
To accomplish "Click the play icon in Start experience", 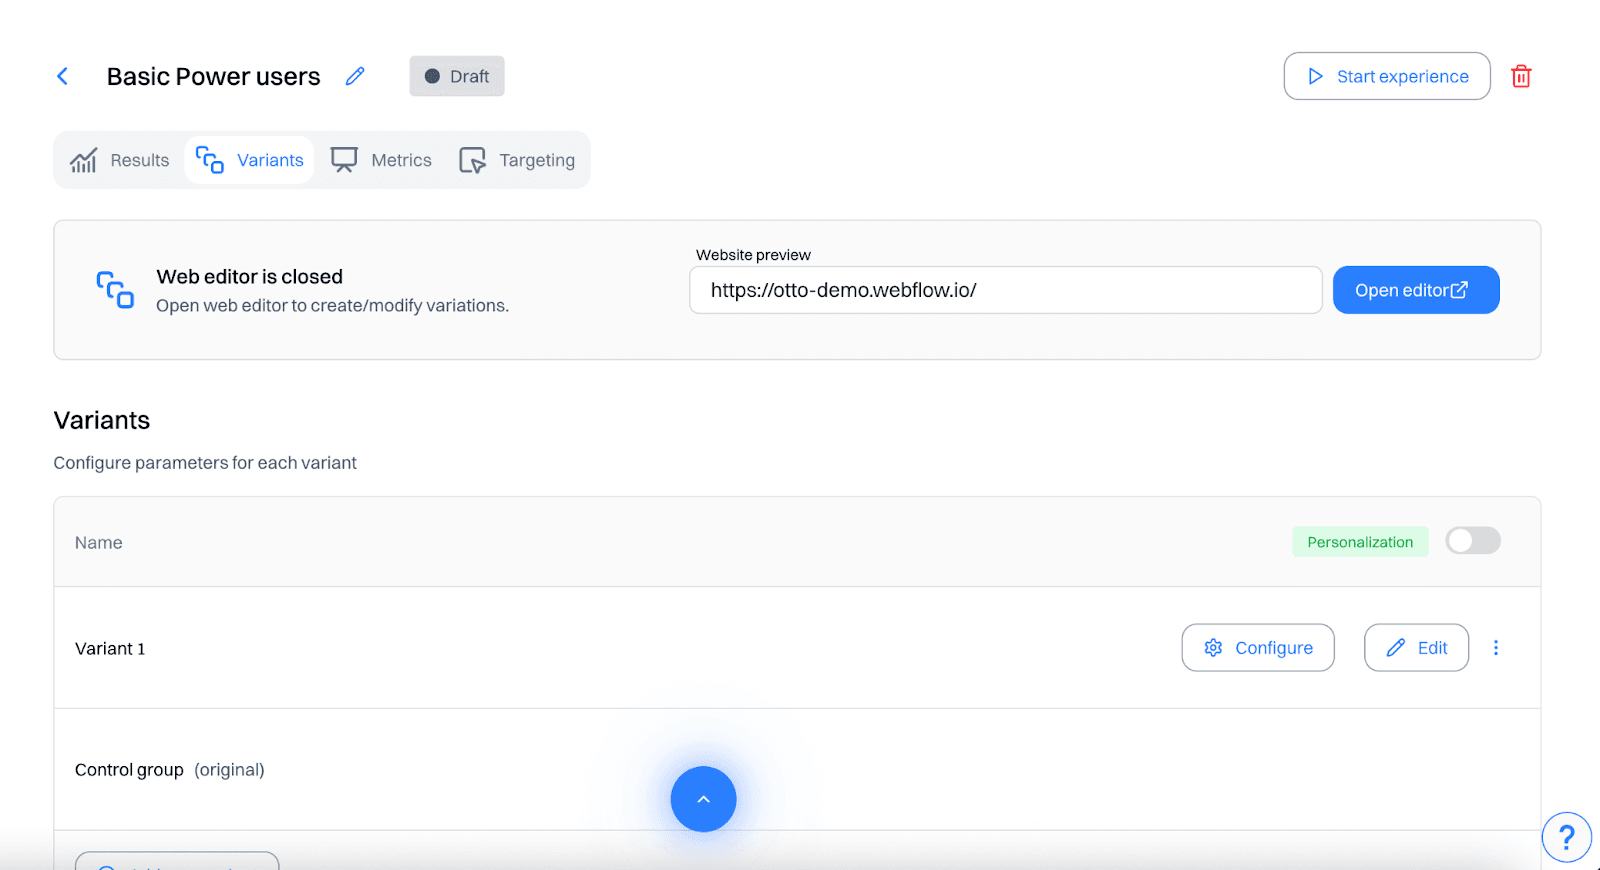I will (x=1316, y=77).
